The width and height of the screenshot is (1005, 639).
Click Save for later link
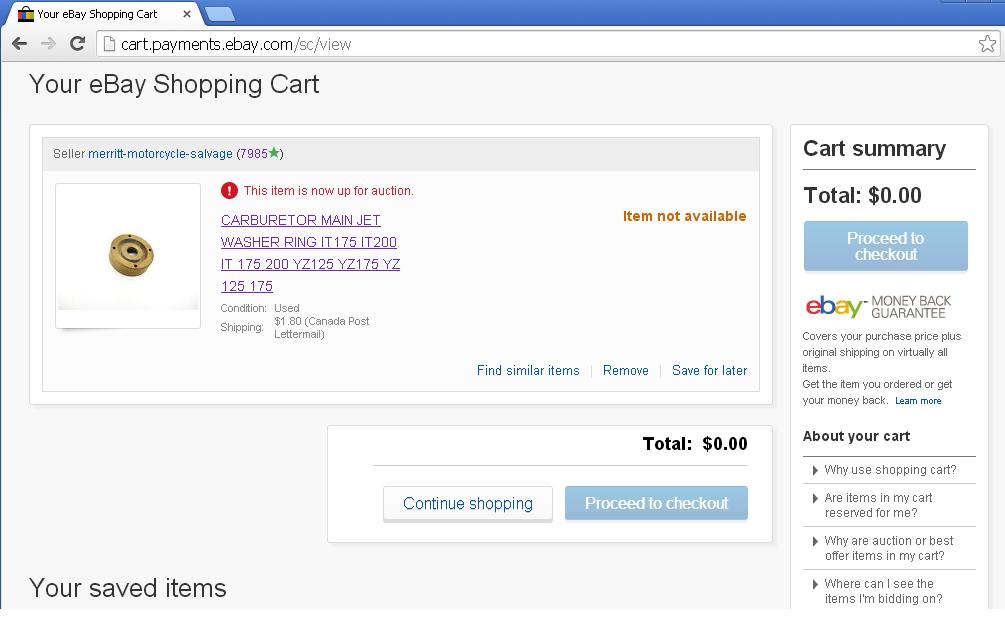tap(709, 370)
